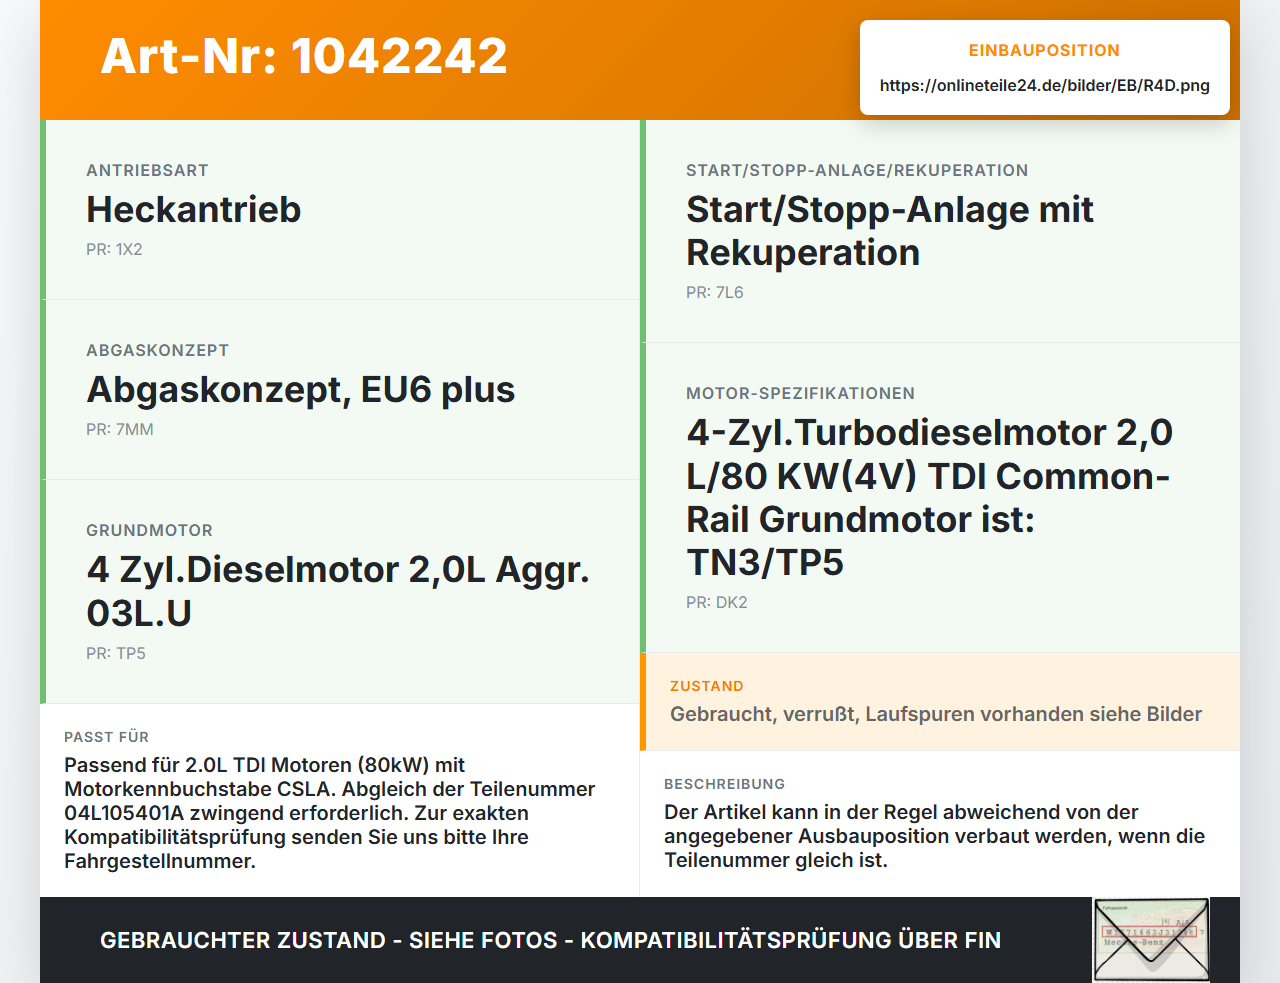Click the PR: 1X2 code label
The image size is (1280, 983).
click(114, 249)
